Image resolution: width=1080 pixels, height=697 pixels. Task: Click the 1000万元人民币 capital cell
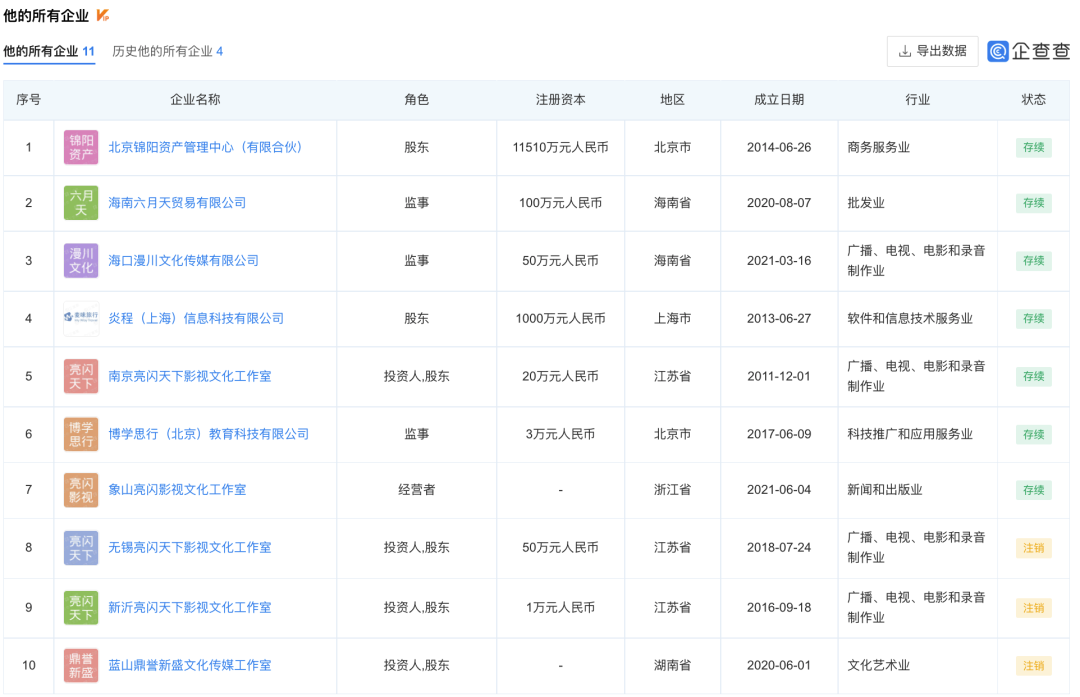tap(560, 319)
